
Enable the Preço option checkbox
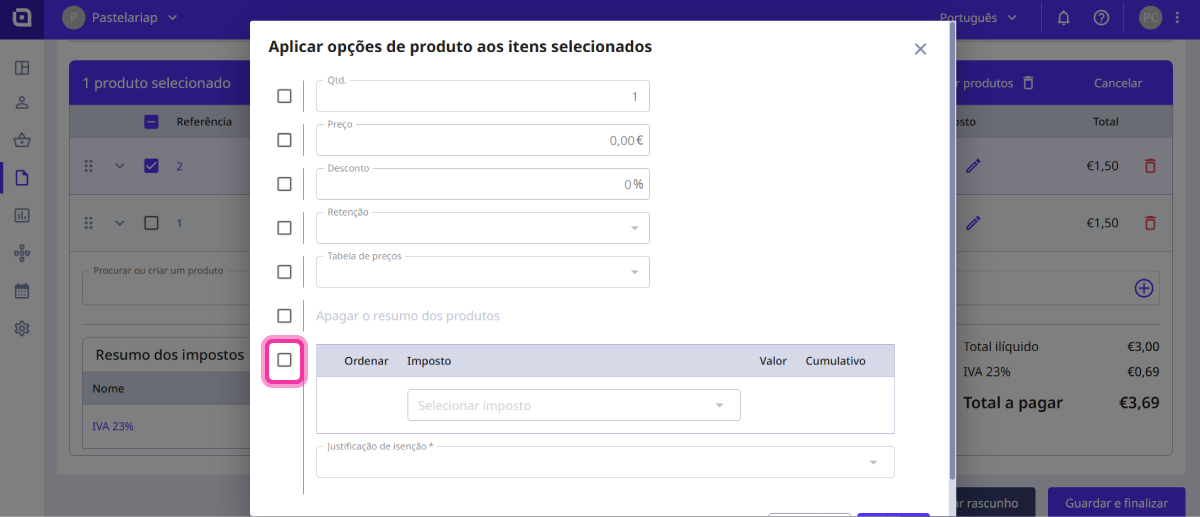[x=284, y=140]
